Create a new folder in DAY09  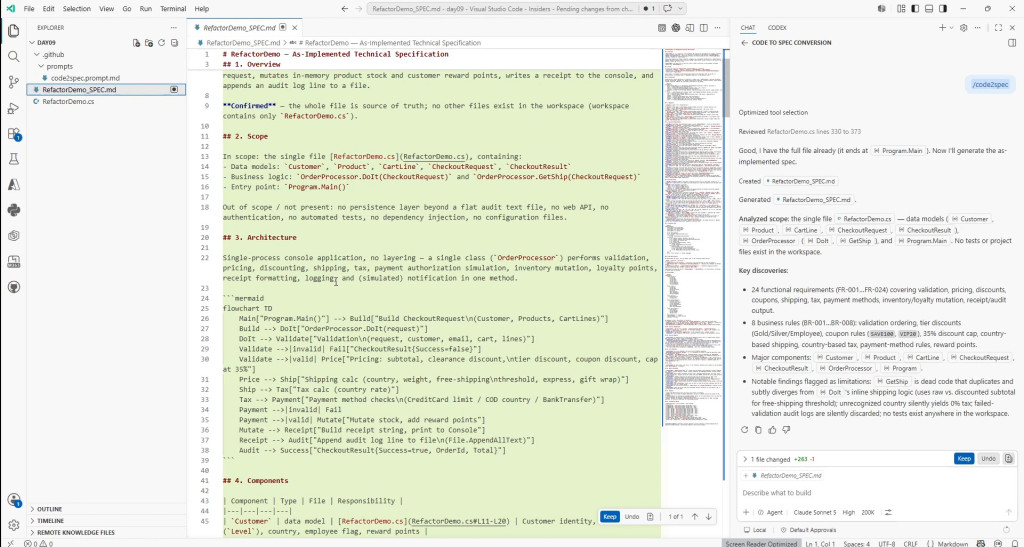coord(149,42)
